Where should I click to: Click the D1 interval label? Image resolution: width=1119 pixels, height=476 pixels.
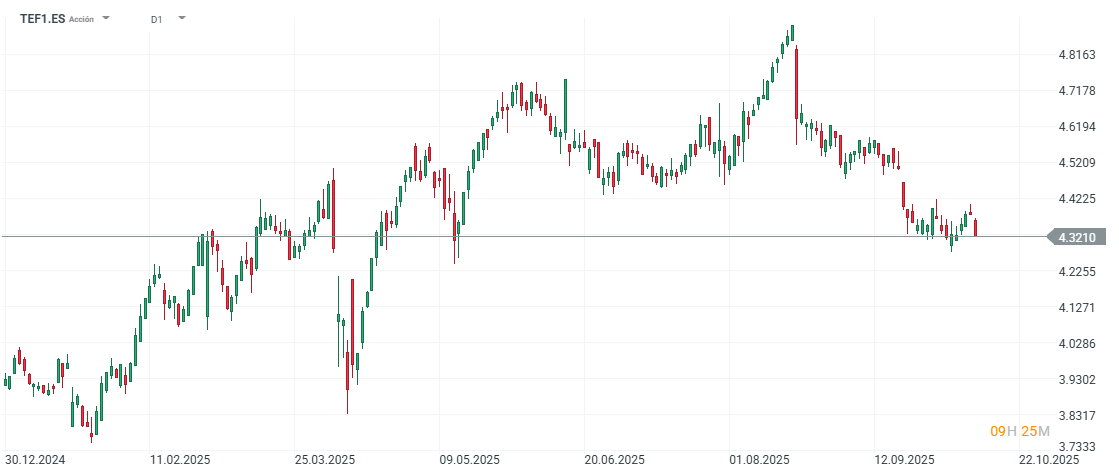(x=157, y=19)
